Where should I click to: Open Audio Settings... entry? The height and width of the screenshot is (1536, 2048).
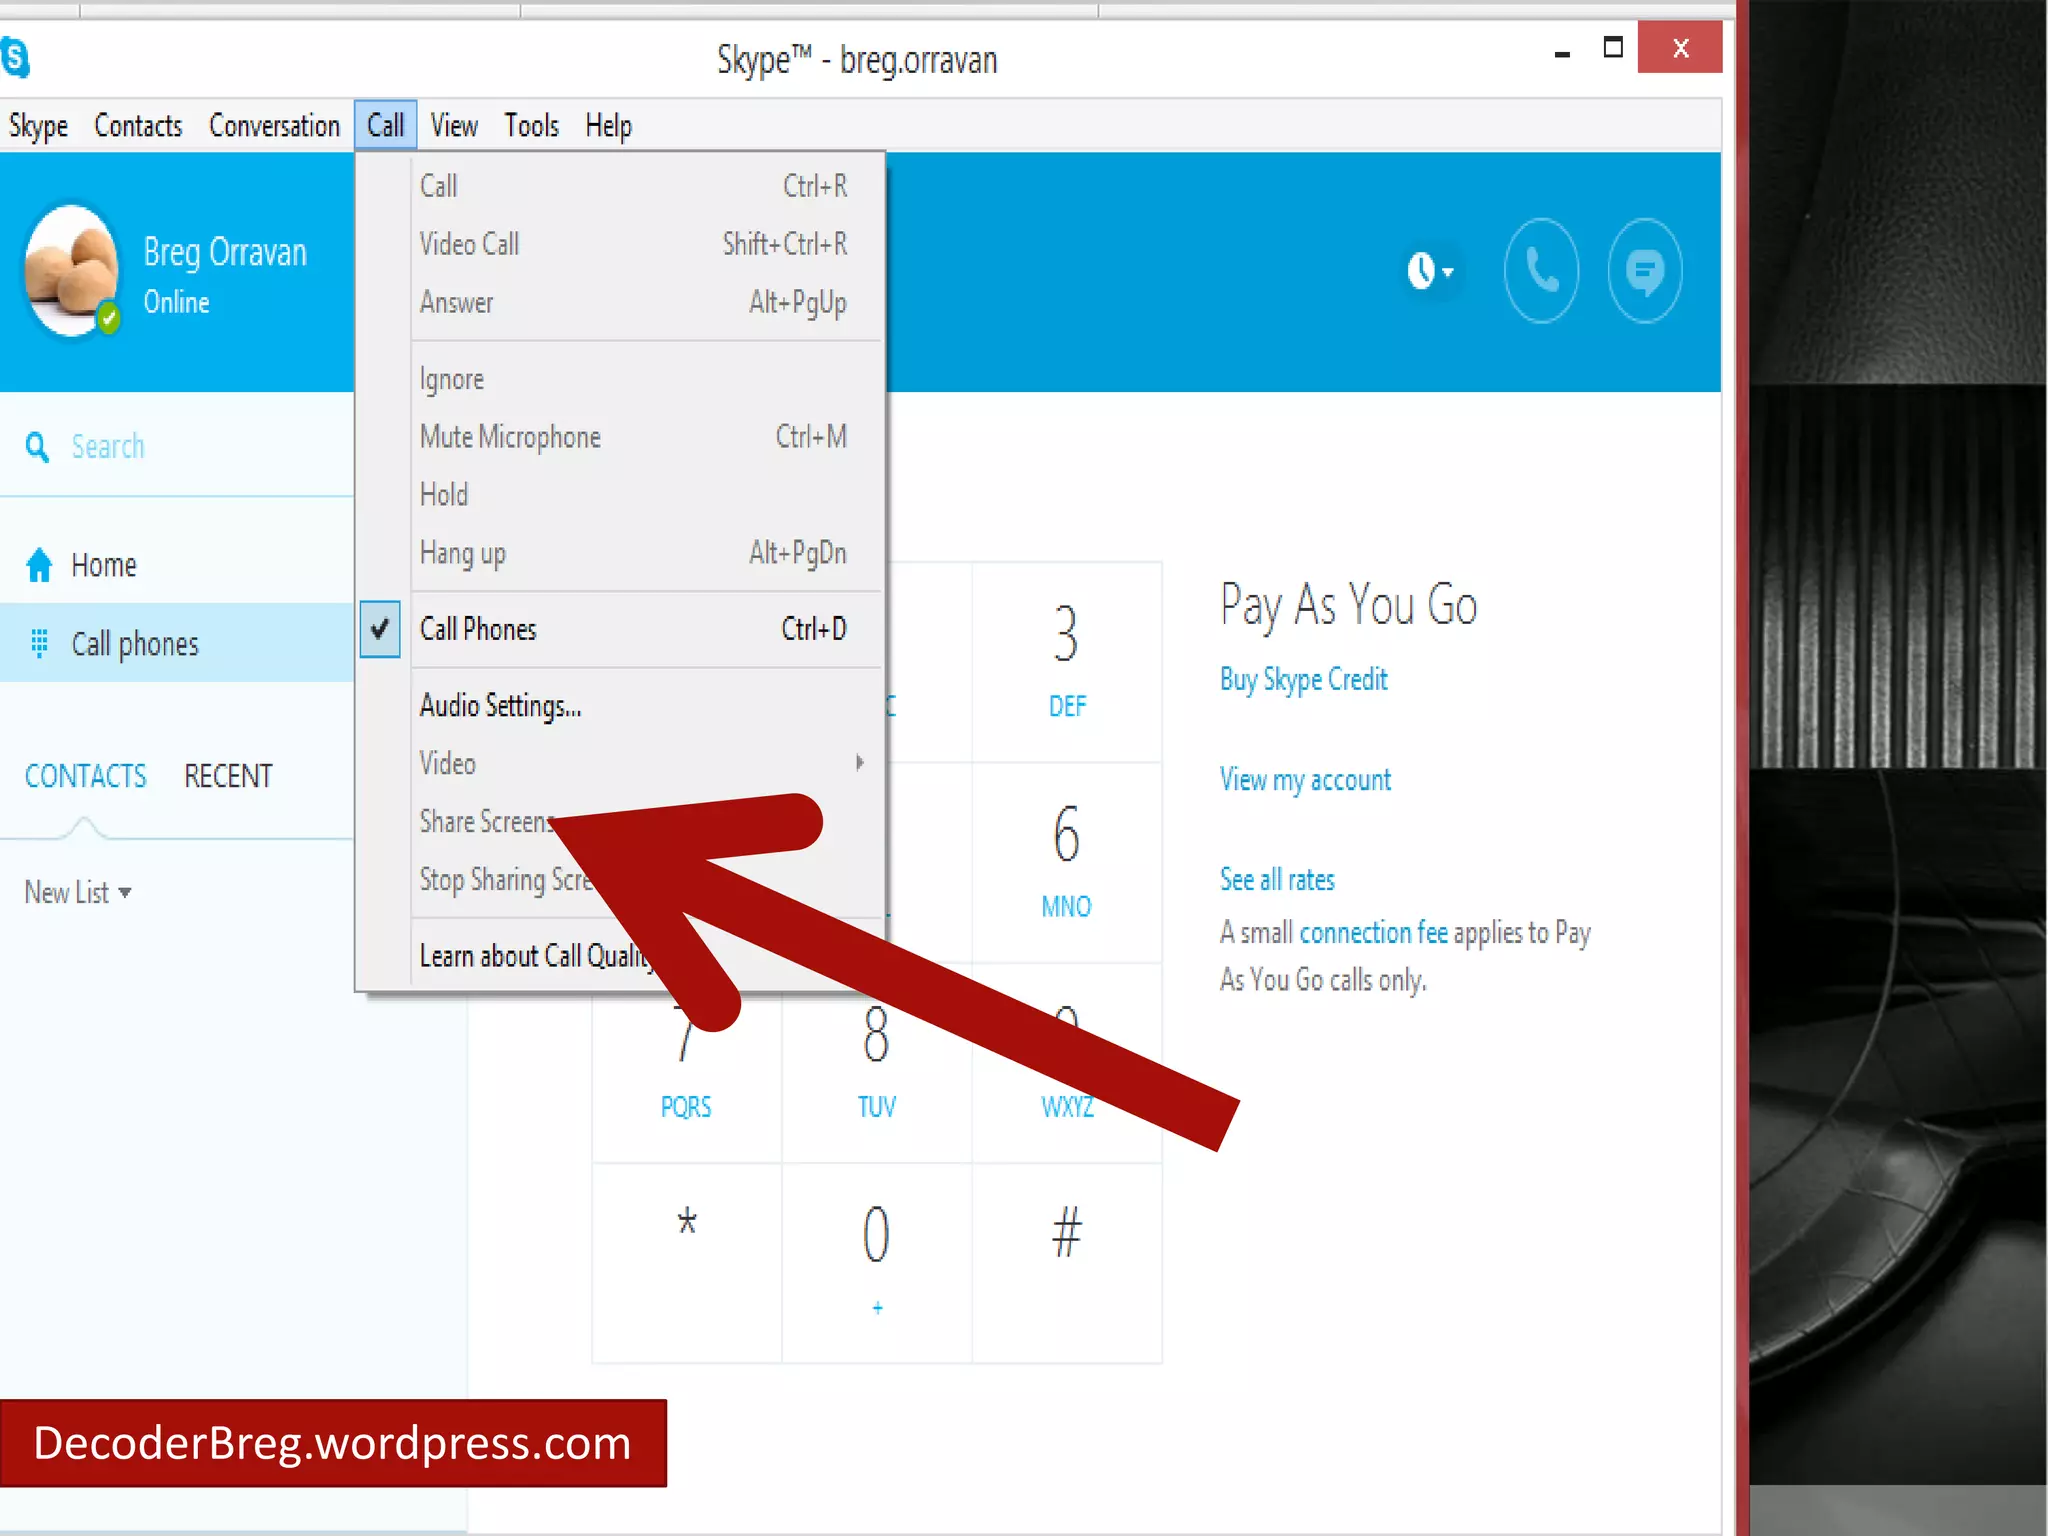(633, 706)
